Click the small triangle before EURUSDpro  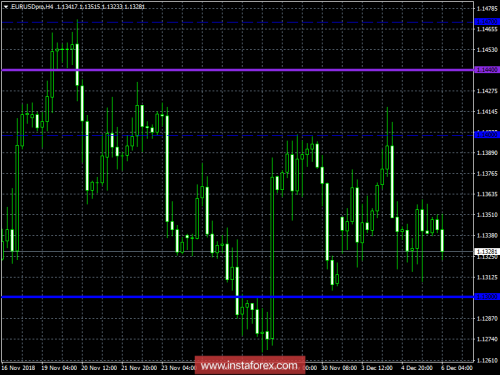click(x=6, y=7)
